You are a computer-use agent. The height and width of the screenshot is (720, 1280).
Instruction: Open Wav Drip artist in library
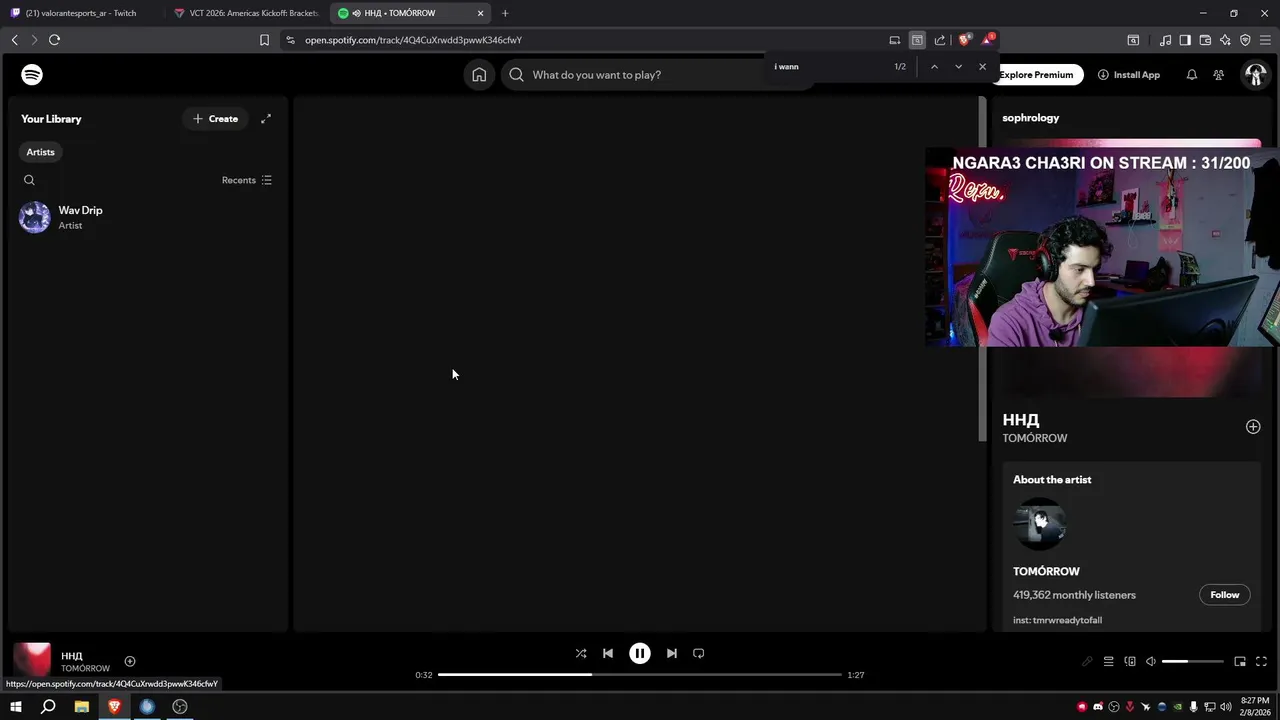click(x=148, y=217)
